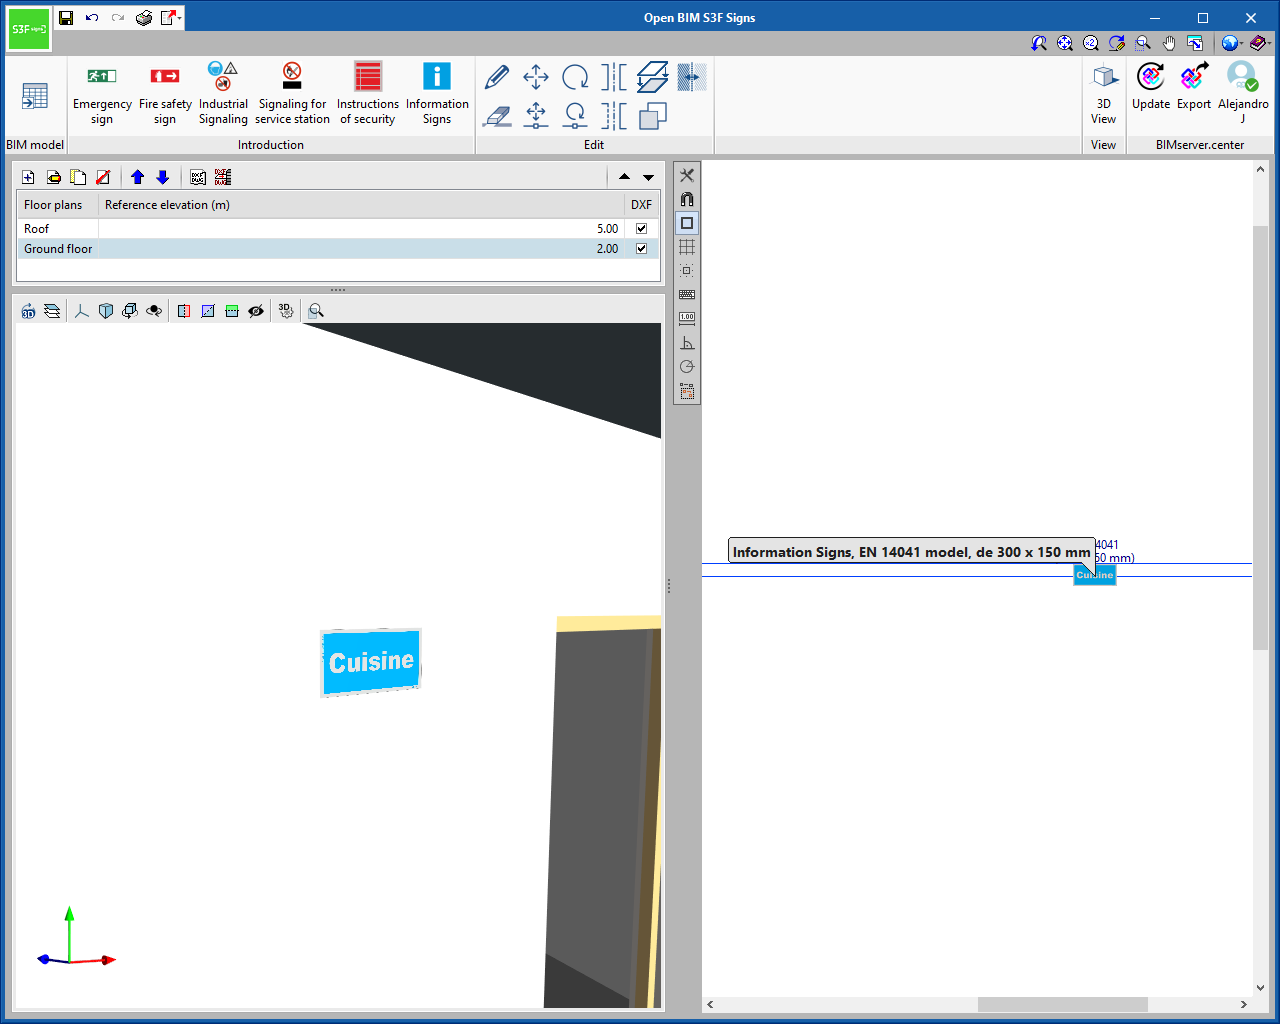Screen dimensions: 1280x1024
Task: Click the pencil Edit tool icon
Action: [x=497, y=77]
